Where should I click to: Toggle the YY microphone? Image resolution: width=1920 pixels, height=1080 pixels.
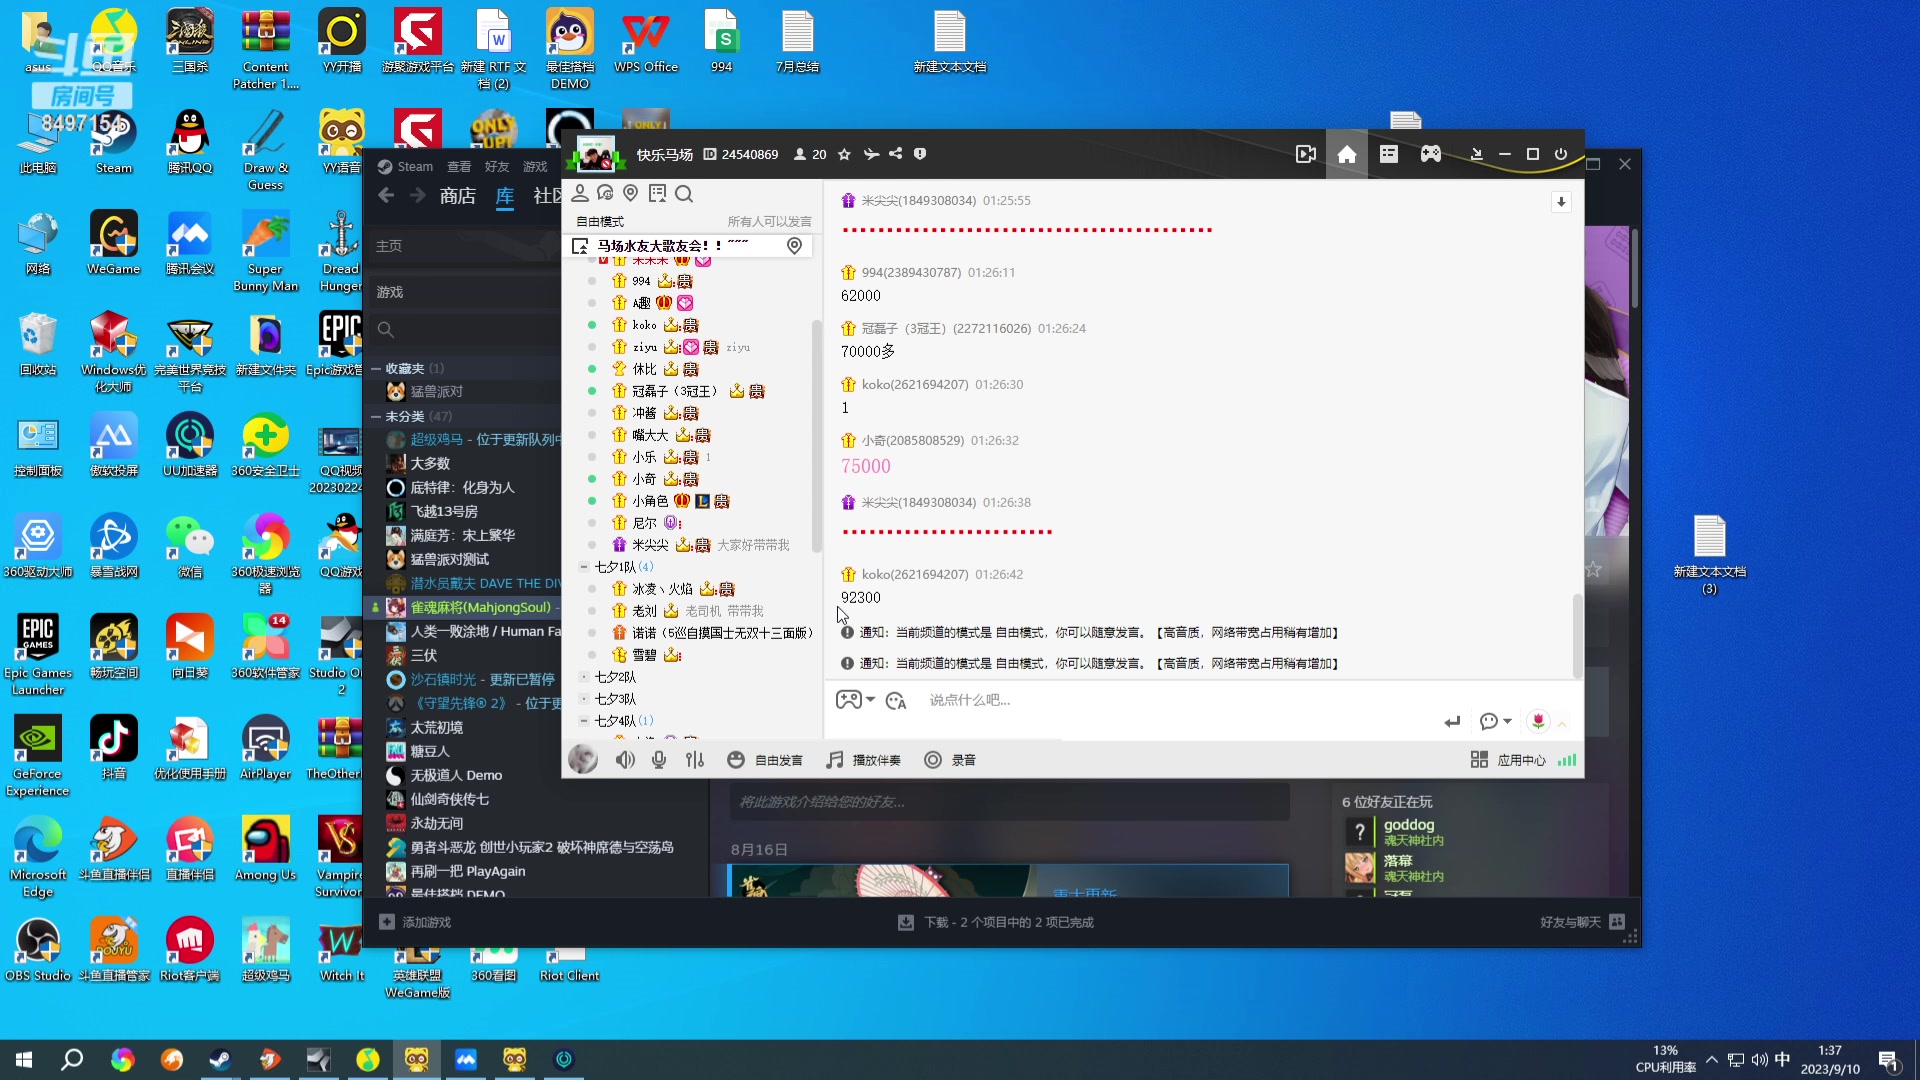point(659,760)
